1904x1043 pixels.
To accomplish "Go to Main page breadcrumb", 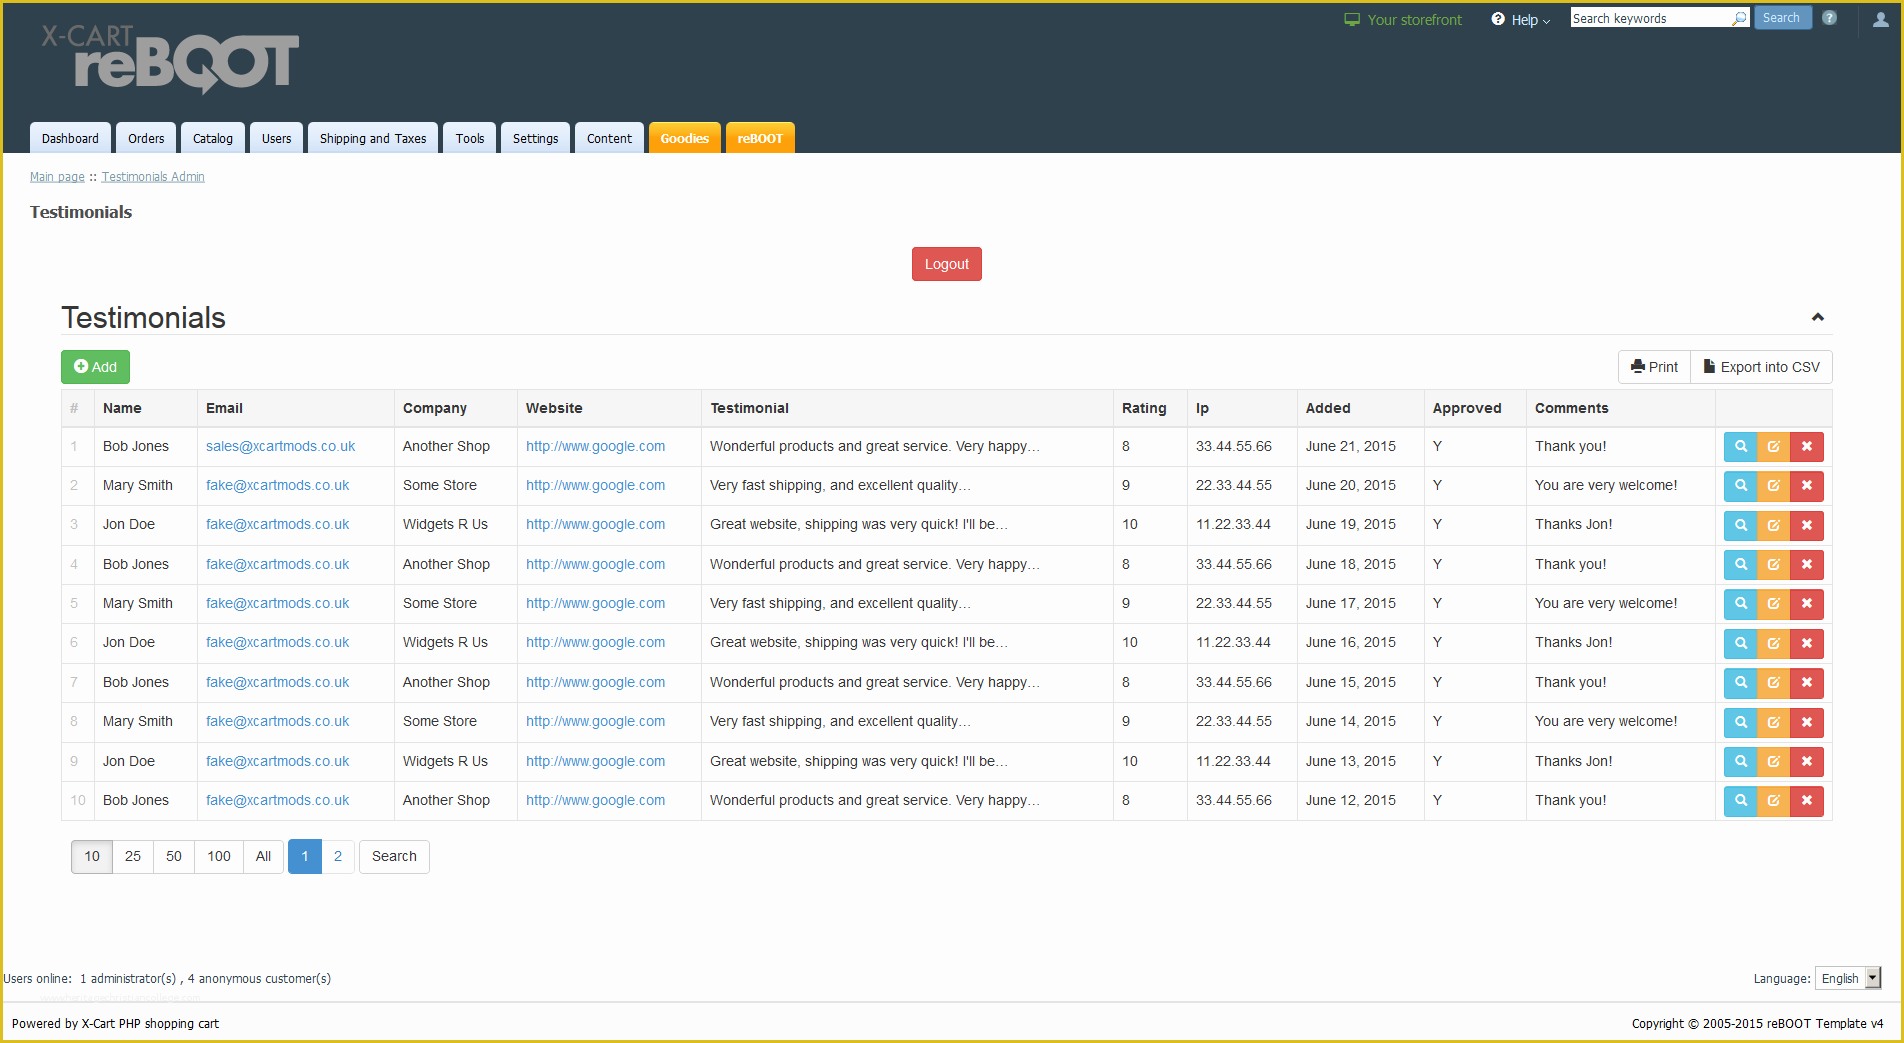I will (x=57, y=177).
